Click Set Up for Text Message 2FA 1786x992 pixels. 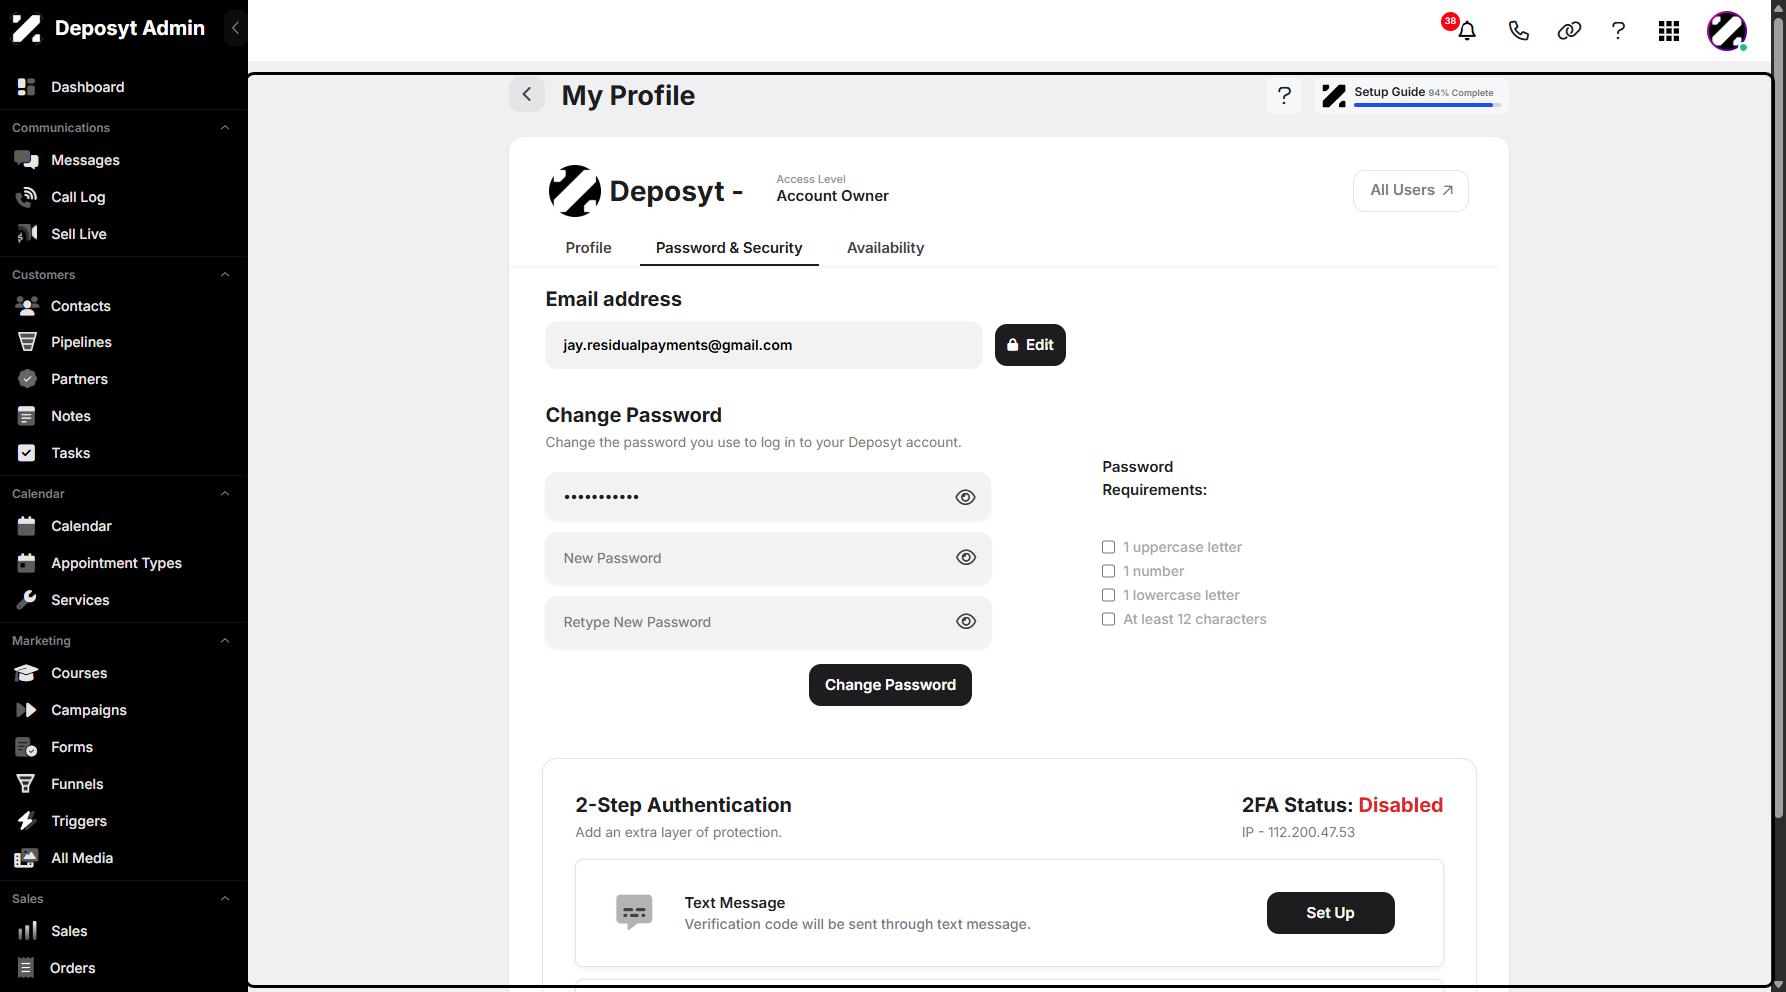(x=1330, y=913)
